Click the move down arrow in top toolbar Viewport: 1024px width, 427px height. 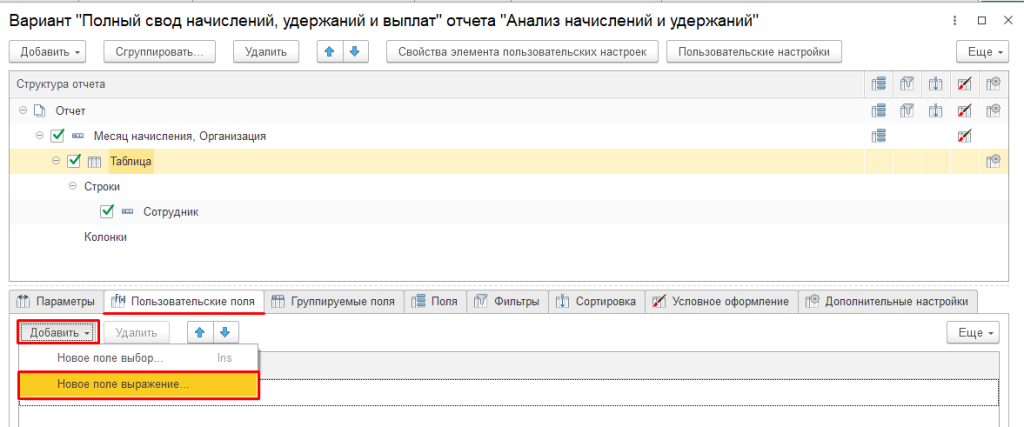click(x=352, y=52)
